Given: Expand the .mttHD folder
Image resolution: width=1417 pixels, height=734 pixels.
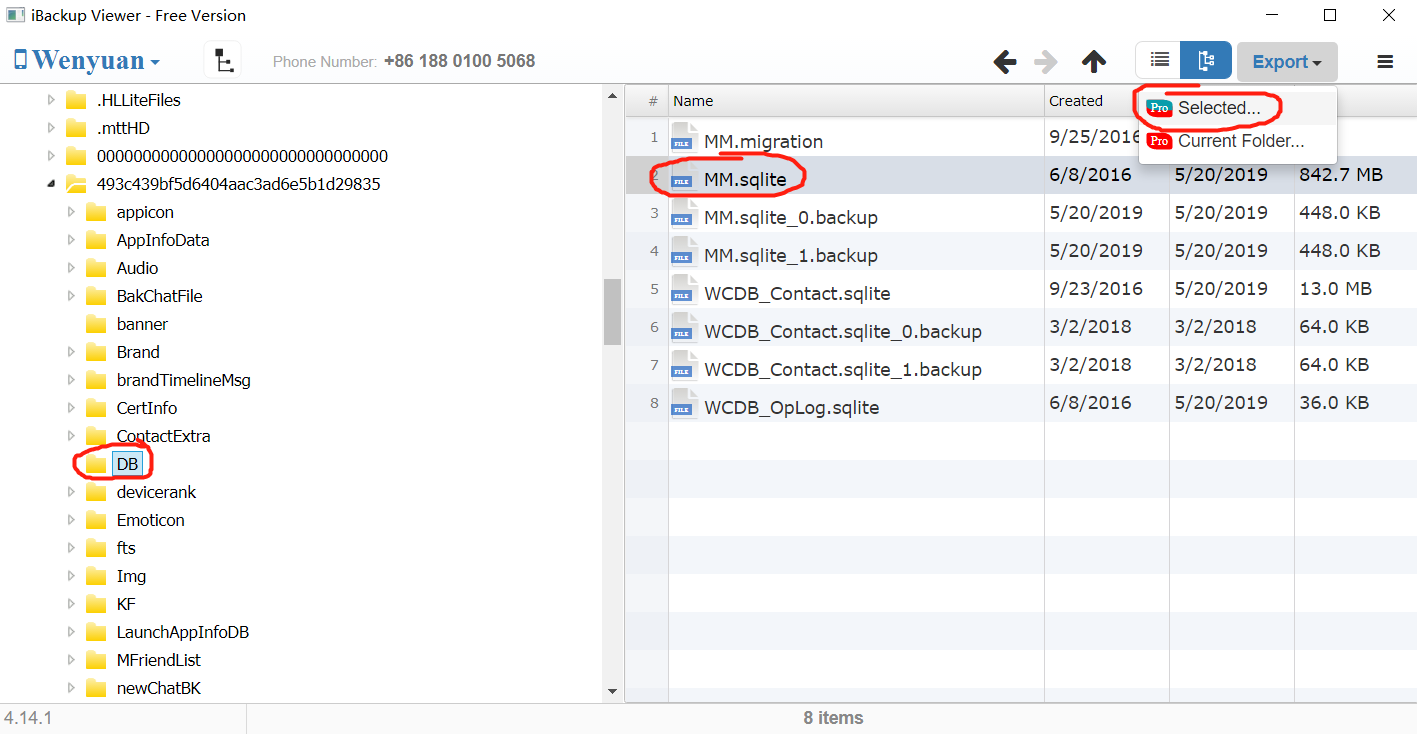Looking at the screenshot, I should 52,128.
